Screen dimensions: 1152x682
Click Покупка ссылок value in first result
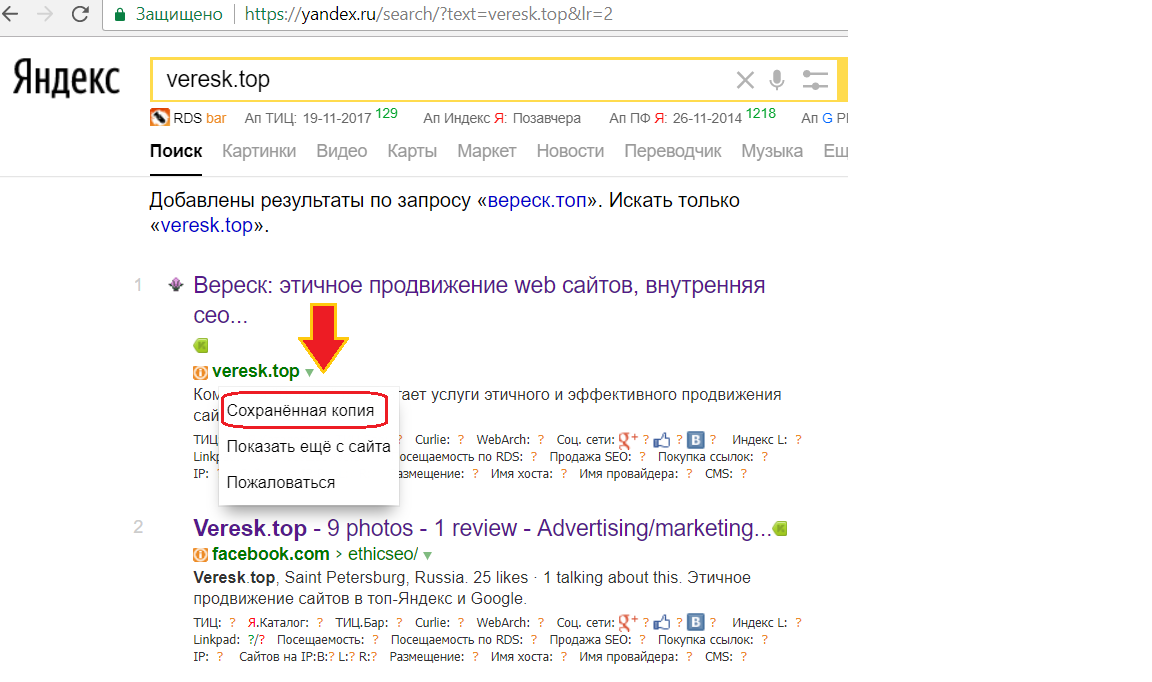point(764,456)
